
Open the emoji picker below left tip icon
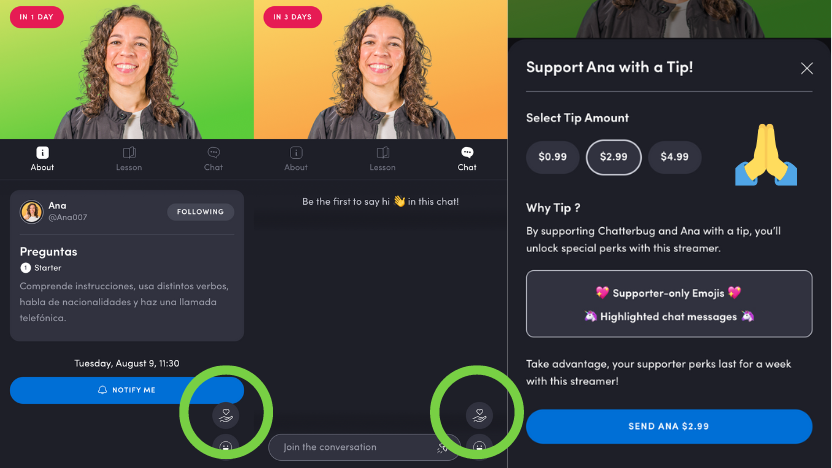pyautogui.click(x=226, y=446)
